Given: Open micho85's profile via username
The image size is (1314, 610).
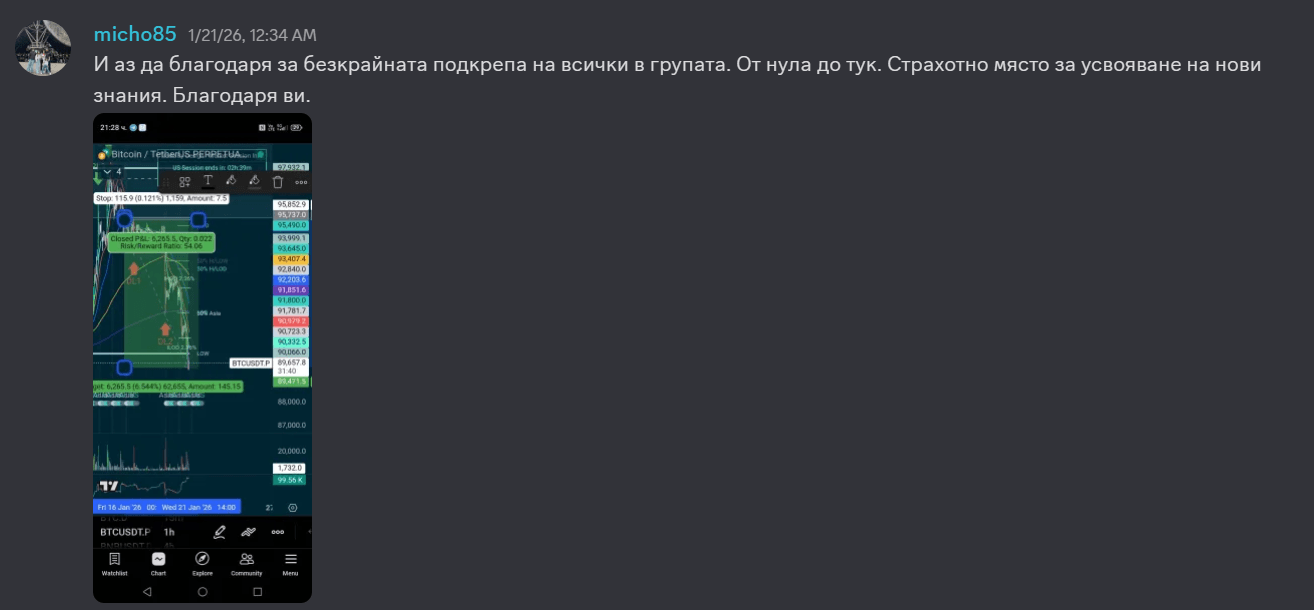Looking at the screenshot, I should click(x=134, y=34).
